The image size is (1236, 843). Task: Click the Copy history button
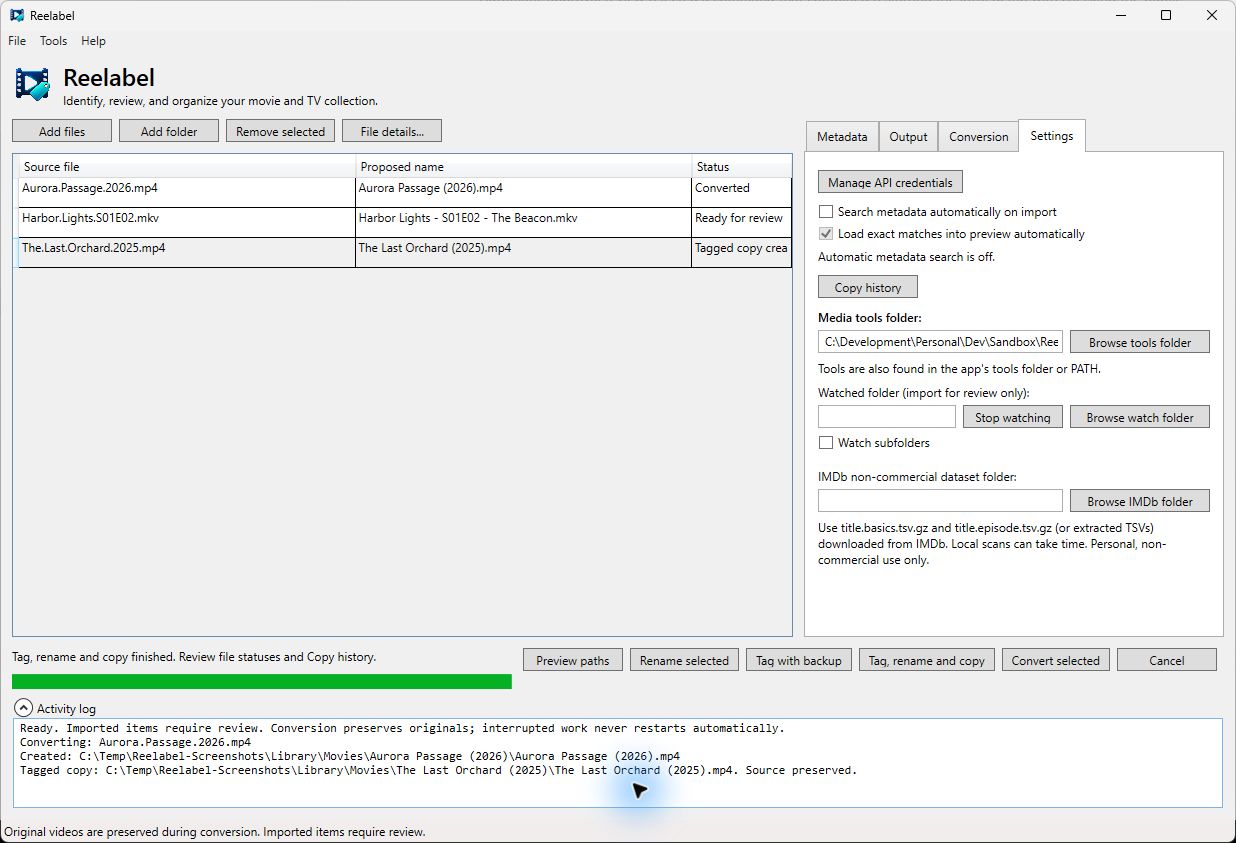[868, 287]
